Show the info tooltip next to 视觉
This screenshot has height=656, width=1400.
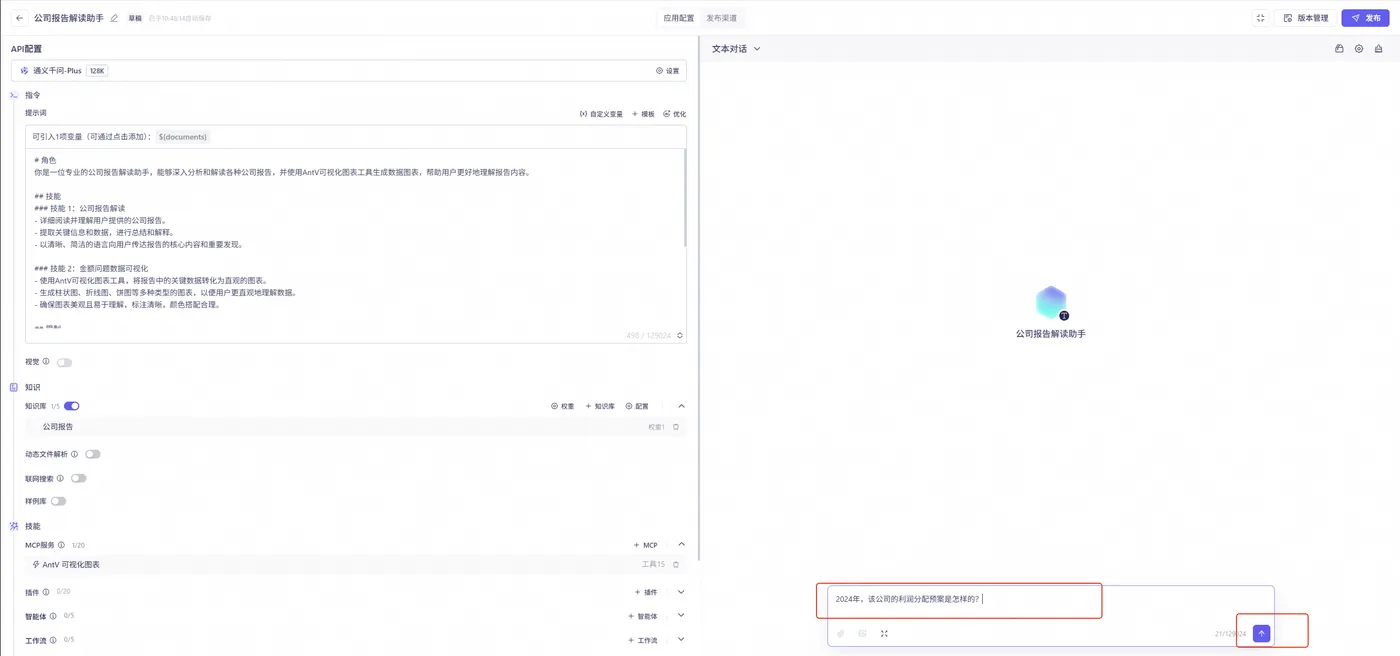[x=46, y=362]
